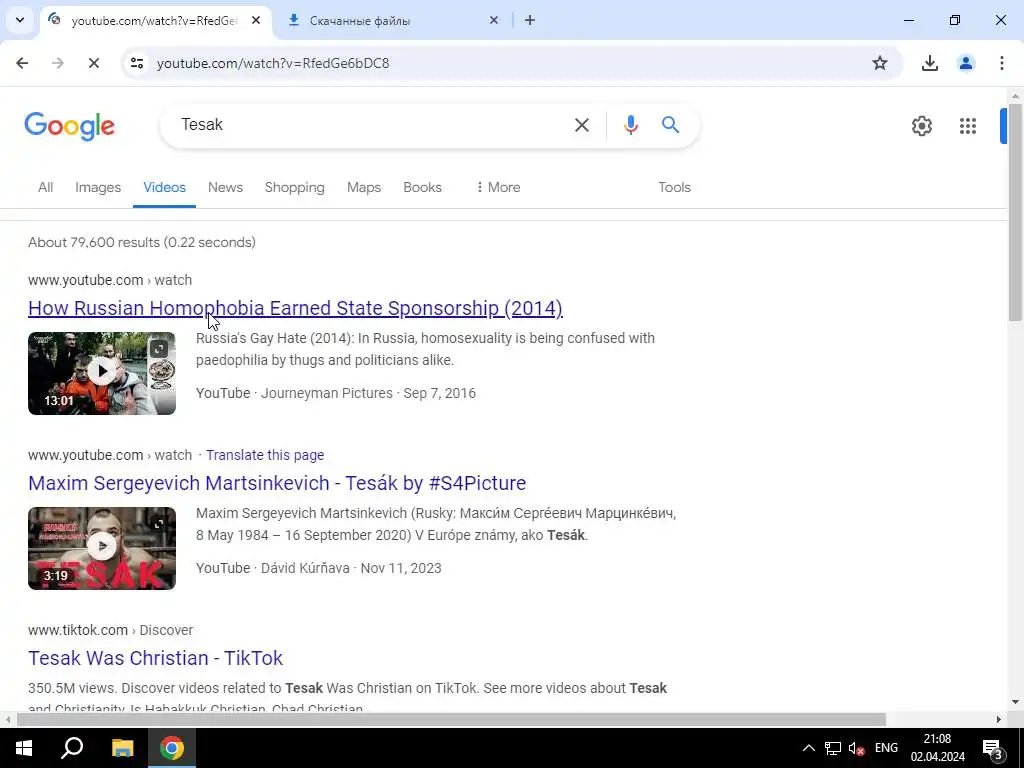Open Chrome downloads icon
Image resolution: width=1024 pixels, height=768 pixels.
(929, 63)
